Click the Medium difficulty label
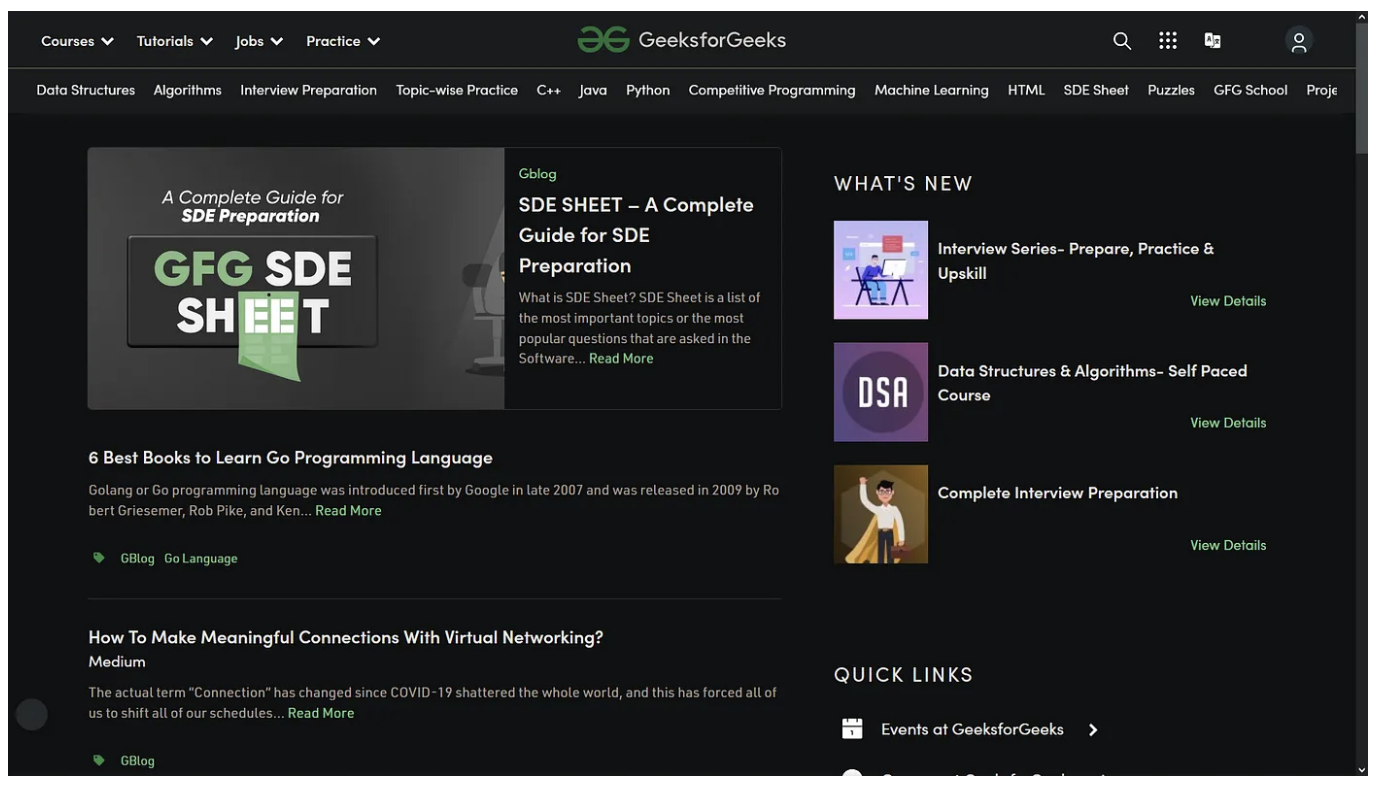The image size is (1378, 786). pyautogui.click(x=117, y=661)
